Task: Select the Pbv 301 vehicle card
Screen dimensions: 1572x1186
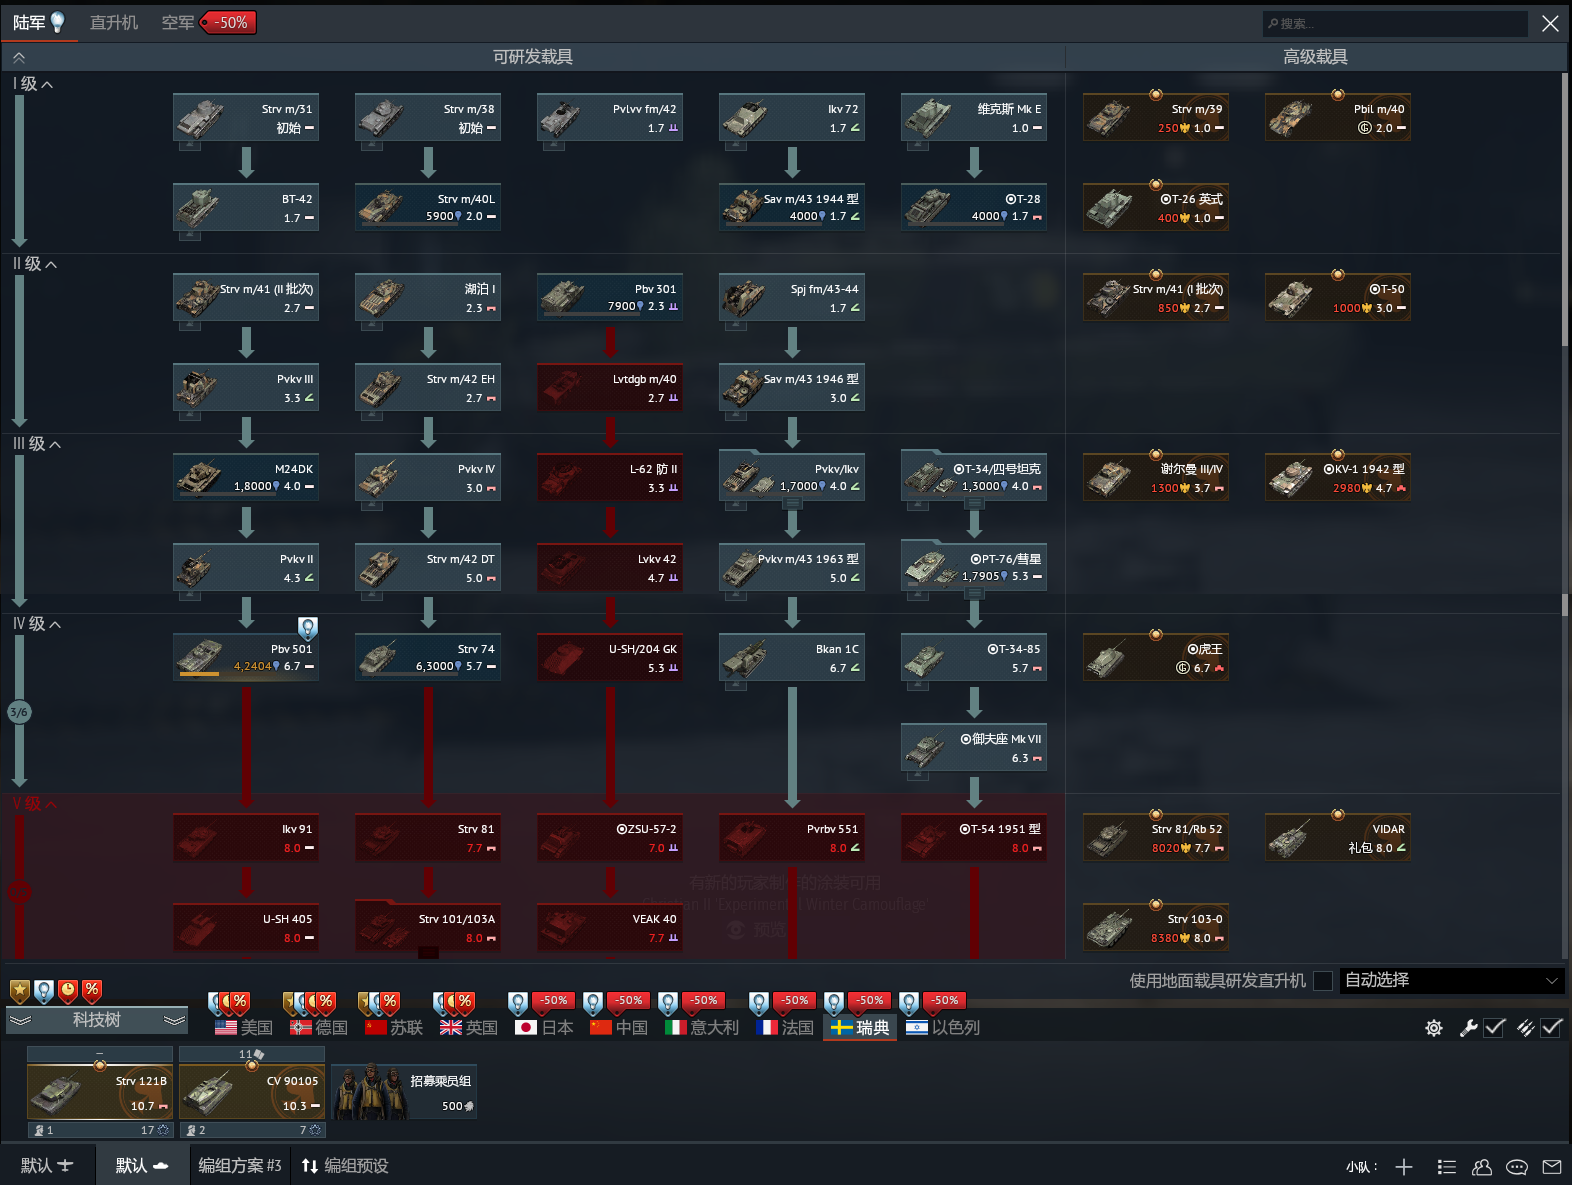Action: click(610, 298)
